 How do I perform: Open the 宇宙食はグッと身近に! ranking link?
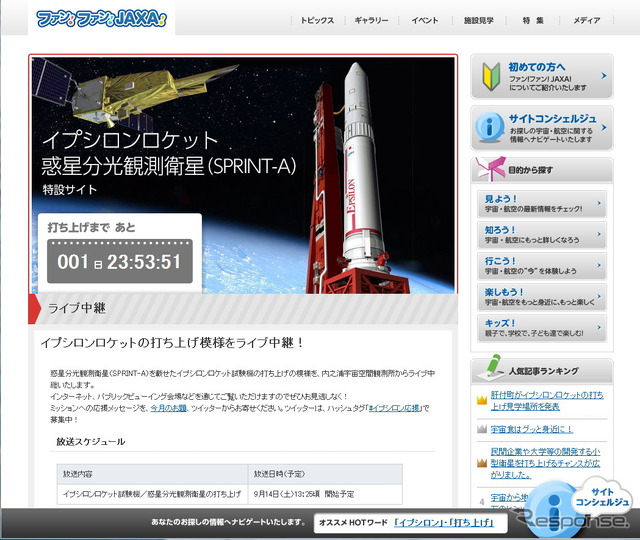[x=532, y=429]
